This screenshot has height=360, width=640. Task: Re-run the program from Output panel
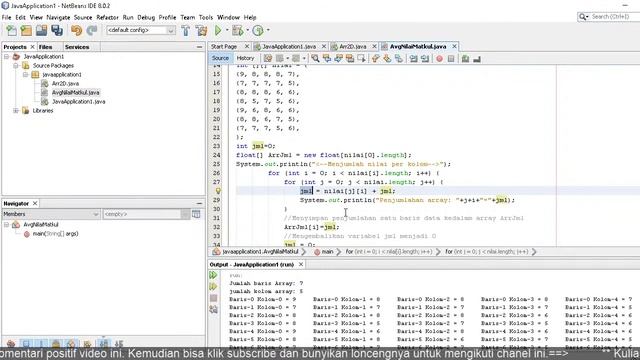[x=213, y=275]
